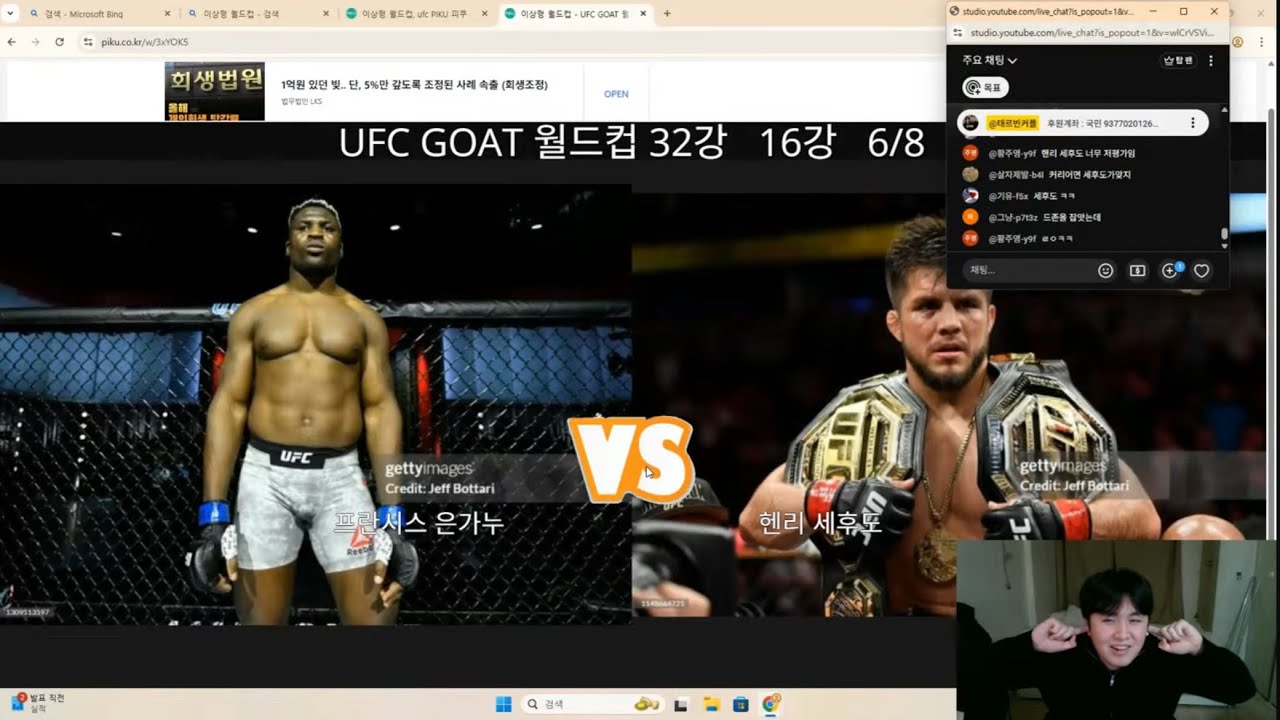Click OPEN on the ad banner
This screenshot has height=720, width=1280.
point(616,94)
